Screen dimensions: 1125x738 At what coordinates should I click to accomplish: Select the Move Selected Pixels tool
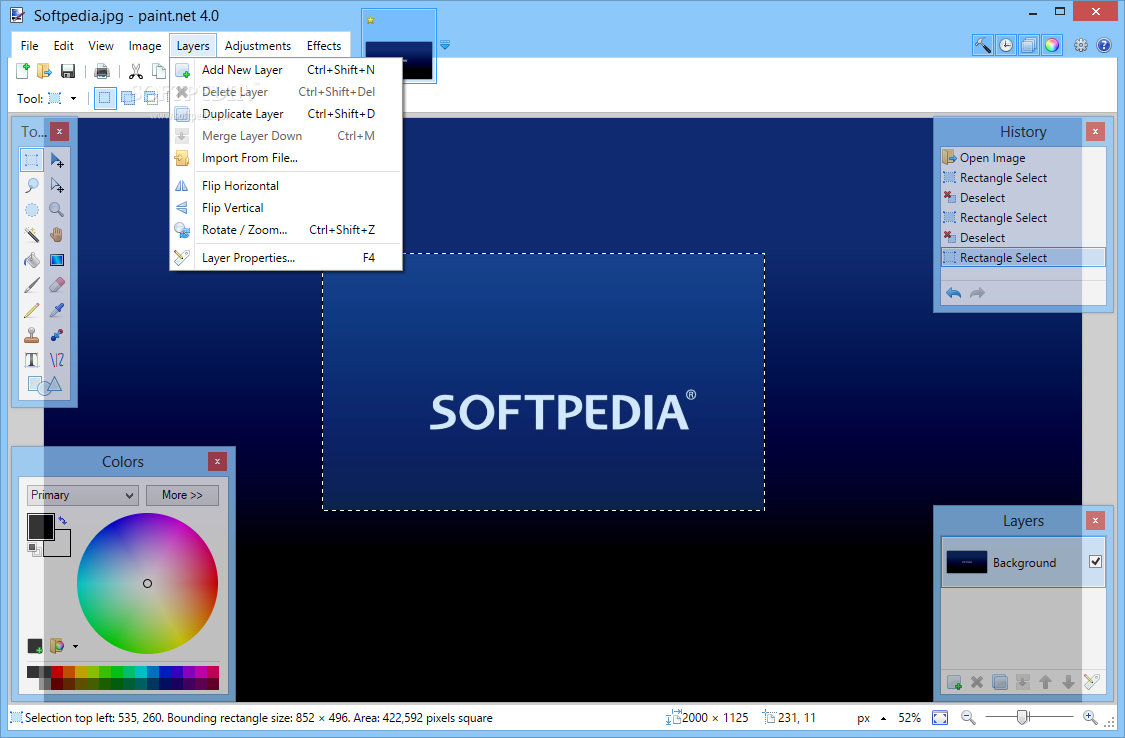57,159
